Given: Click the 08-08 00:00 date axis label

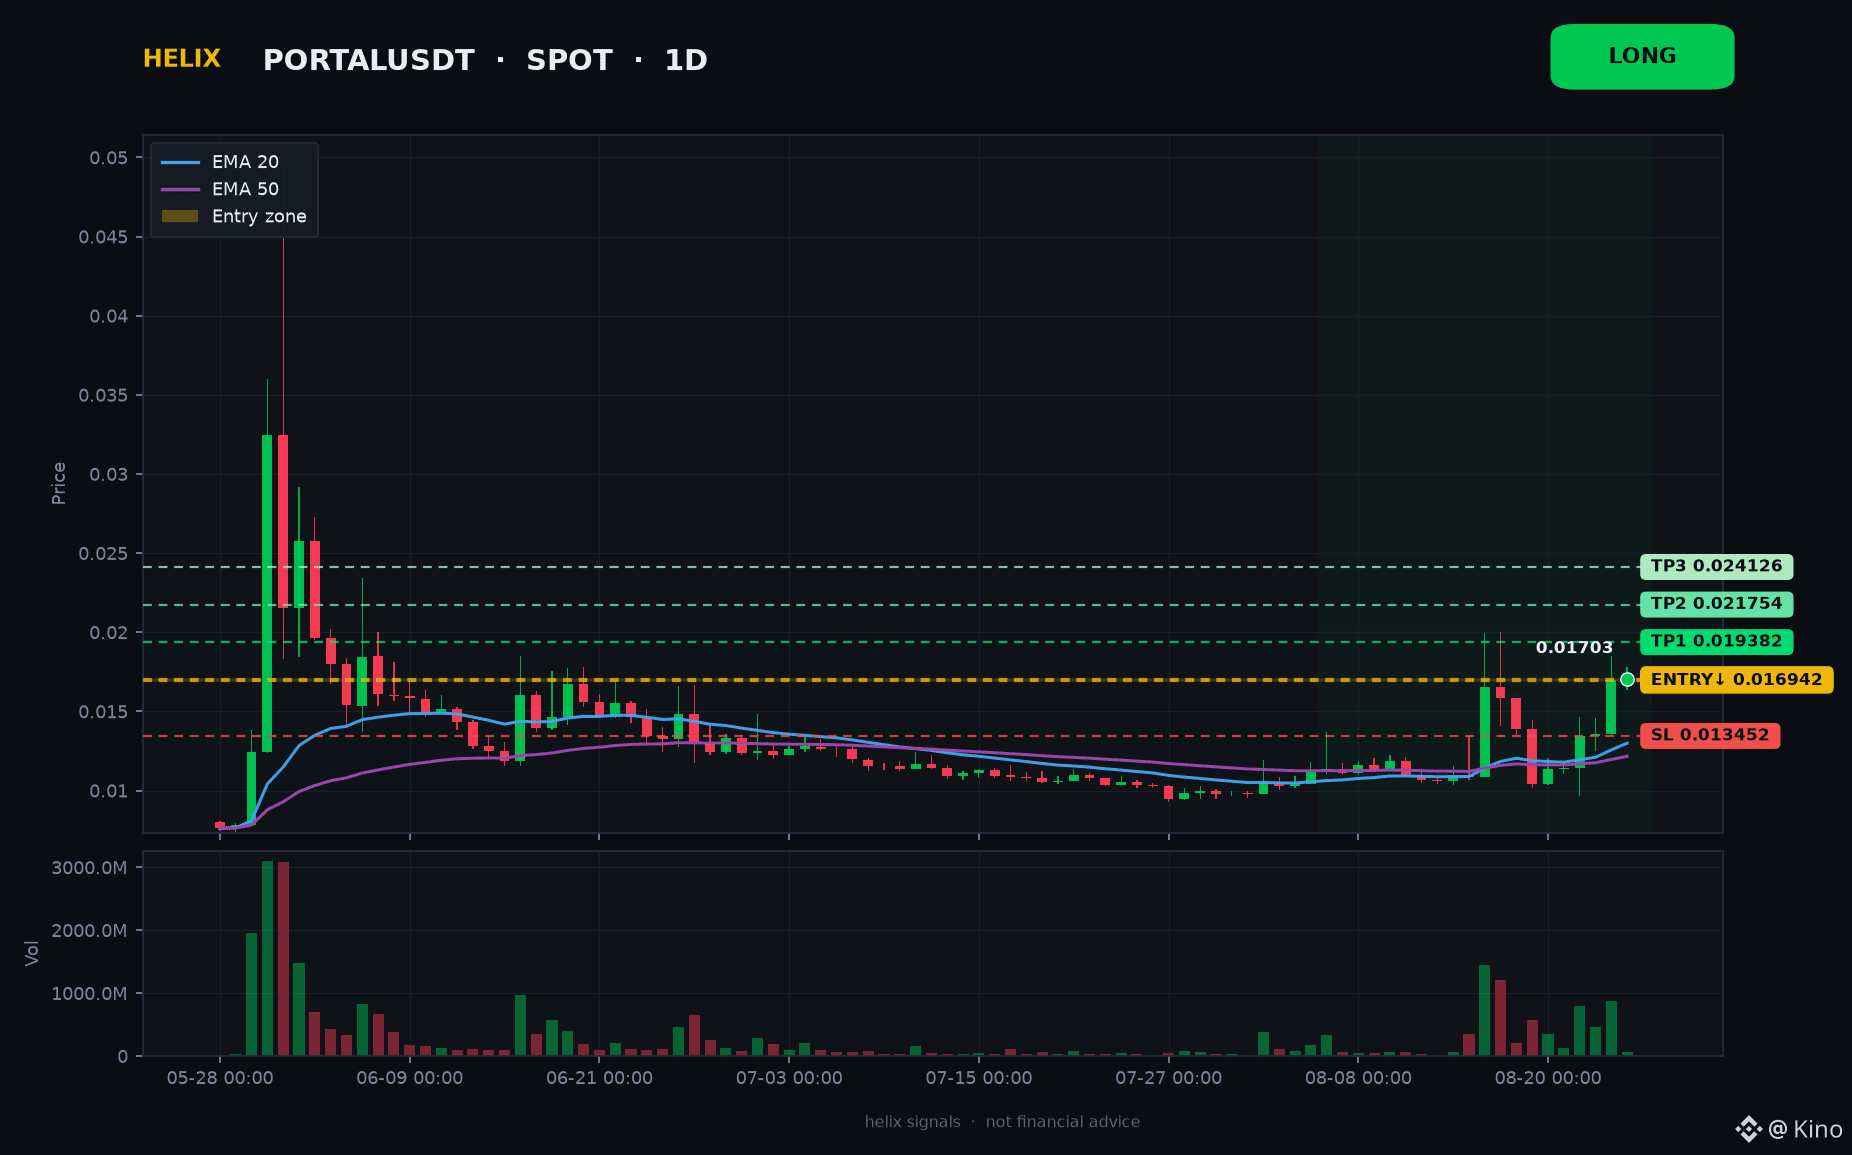Looking at the screenshot, I should coord(1358,1078).
